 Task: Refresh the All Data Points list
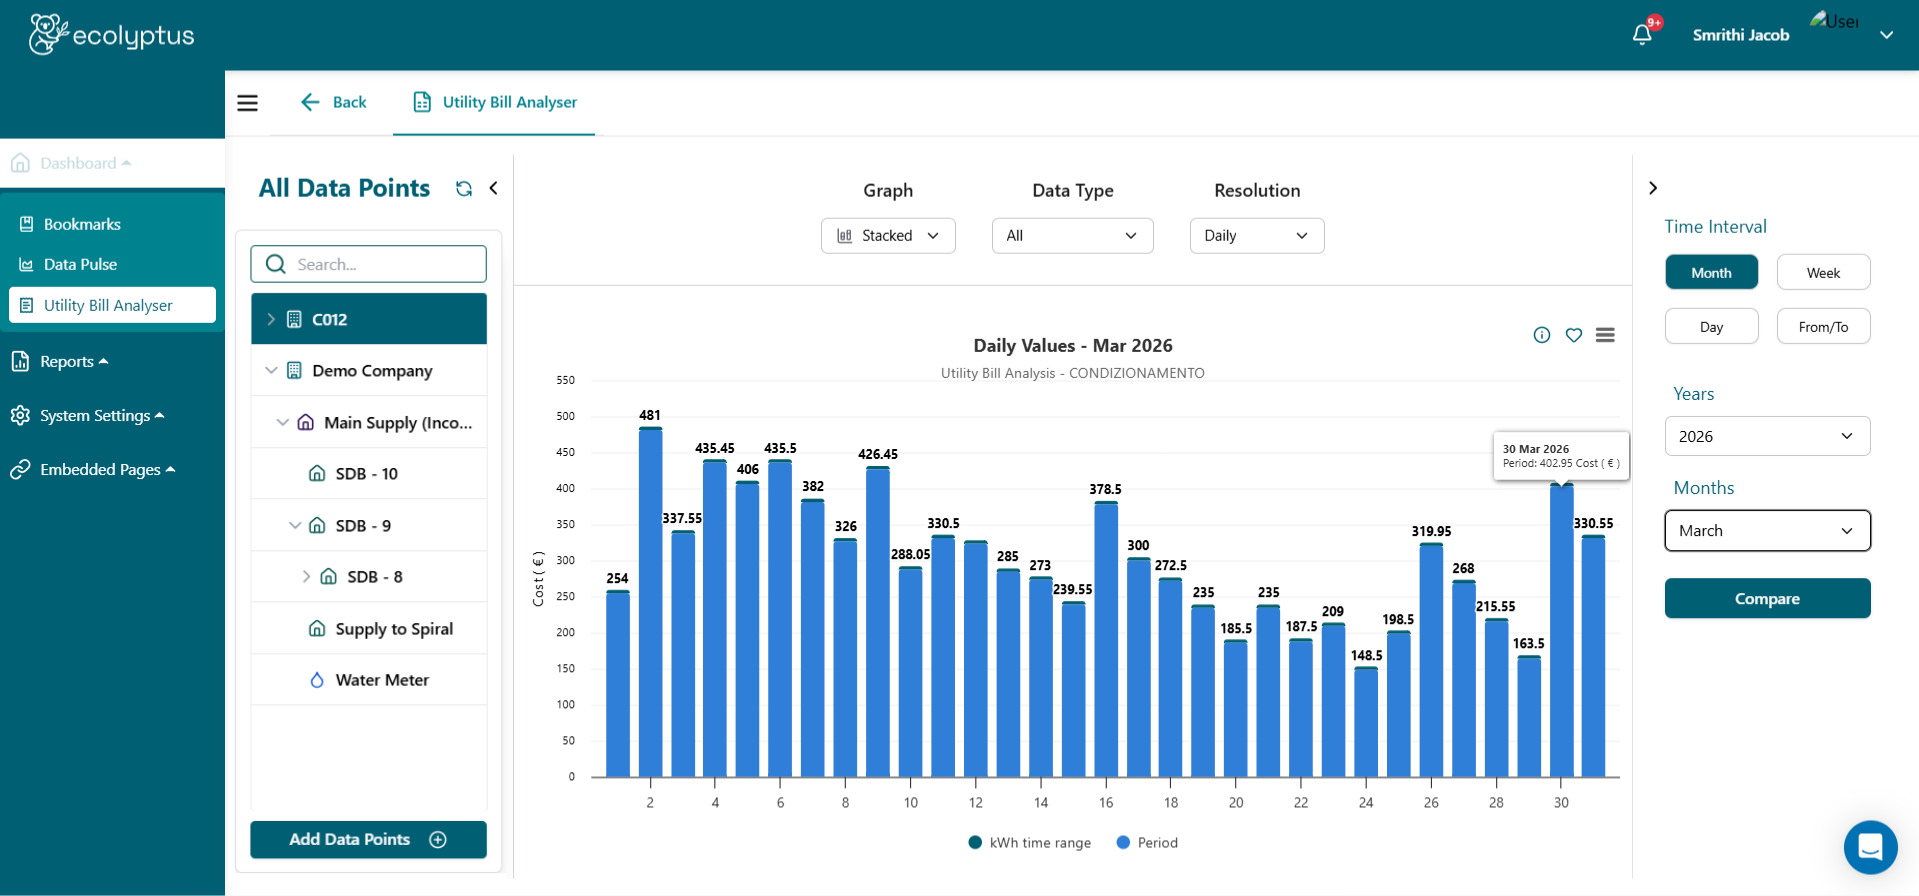click(464, 189)
